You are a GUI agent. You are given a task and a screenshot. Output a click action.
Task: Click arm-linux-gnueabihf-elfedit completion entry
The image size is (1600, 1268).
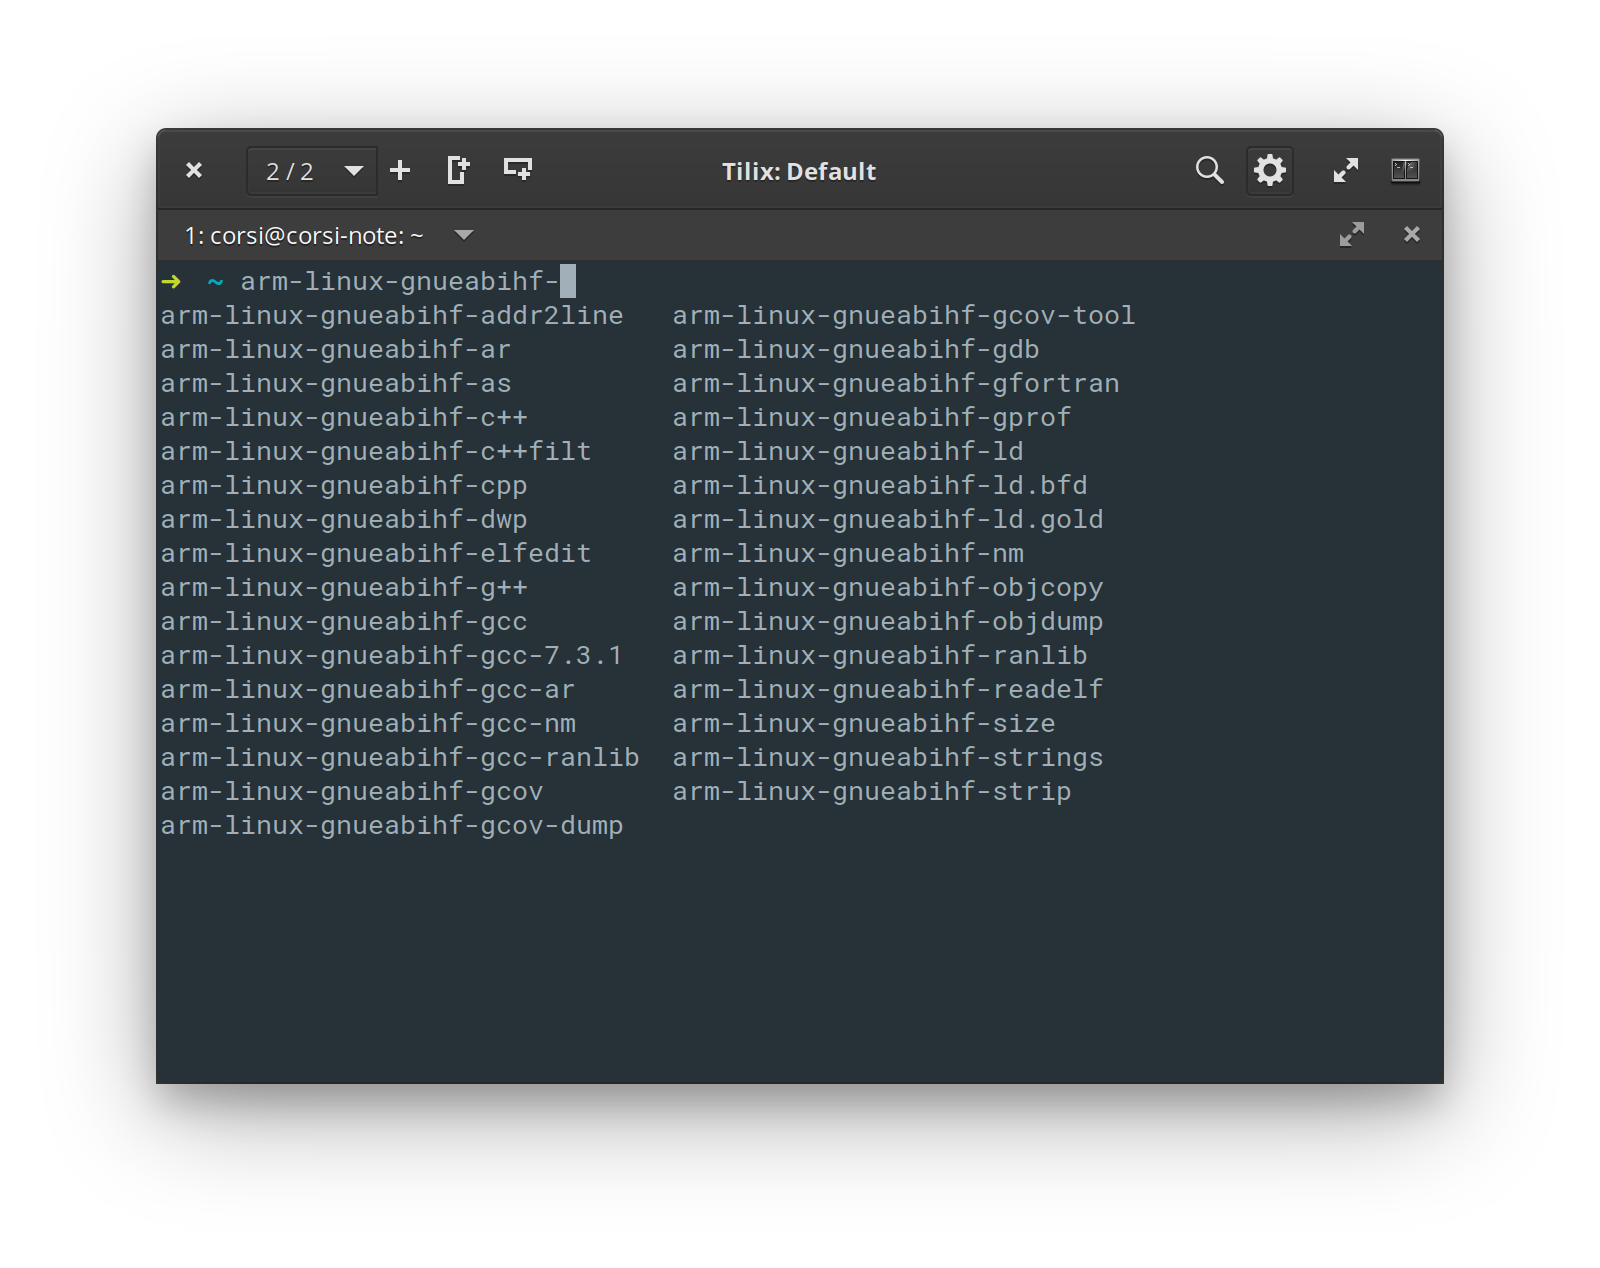pyautogui.click(x=376, y=554)
